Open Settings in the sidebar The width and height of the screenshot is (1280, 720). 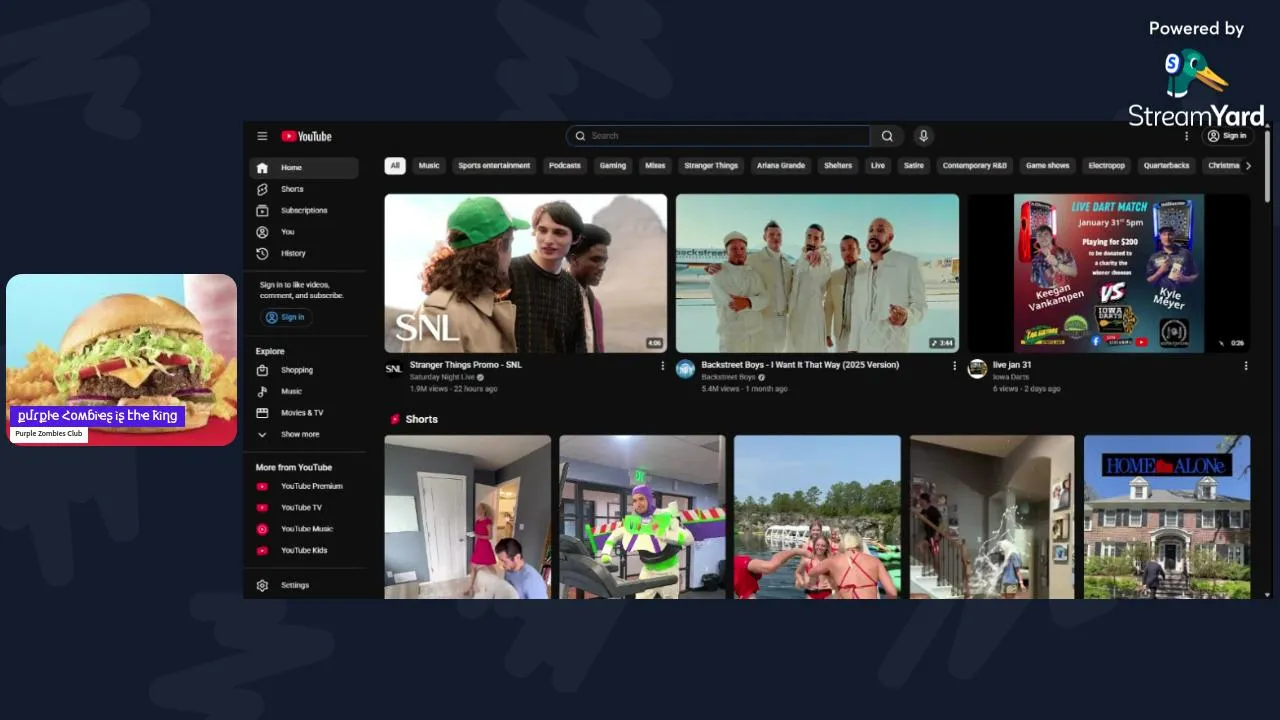[x=304, y=585]
